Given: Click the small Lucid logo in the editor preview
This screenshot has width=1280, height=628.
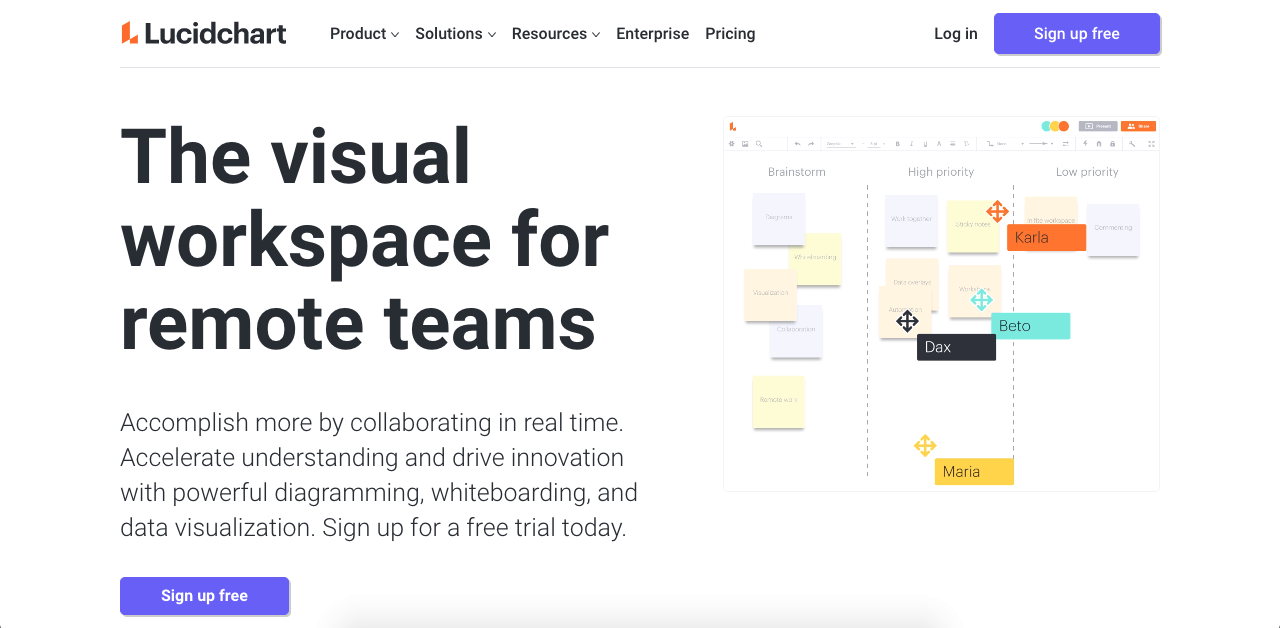Looking at the screenshot, I should click(x=733, y=126).
